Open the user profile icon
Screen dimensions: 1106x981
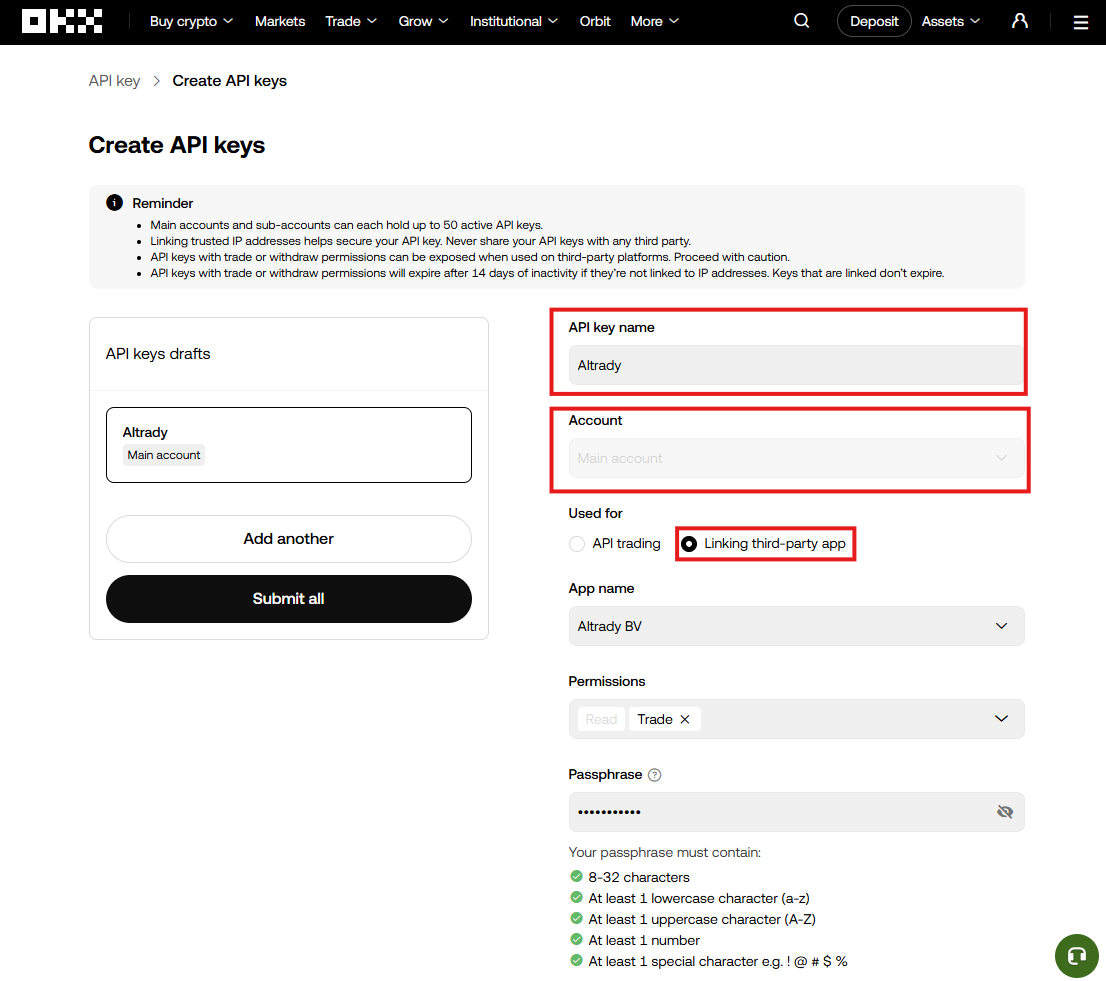coord(1019,21)
